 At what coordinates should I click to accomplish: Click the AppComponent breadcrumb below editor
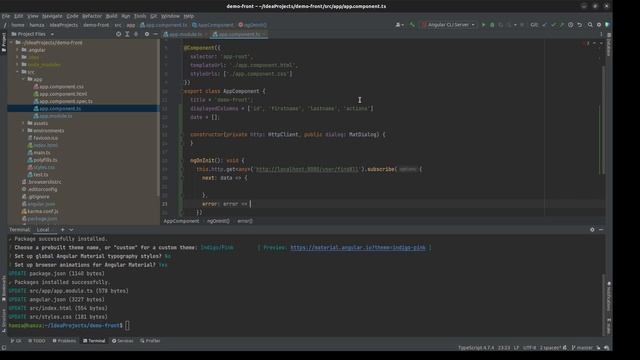181,221
